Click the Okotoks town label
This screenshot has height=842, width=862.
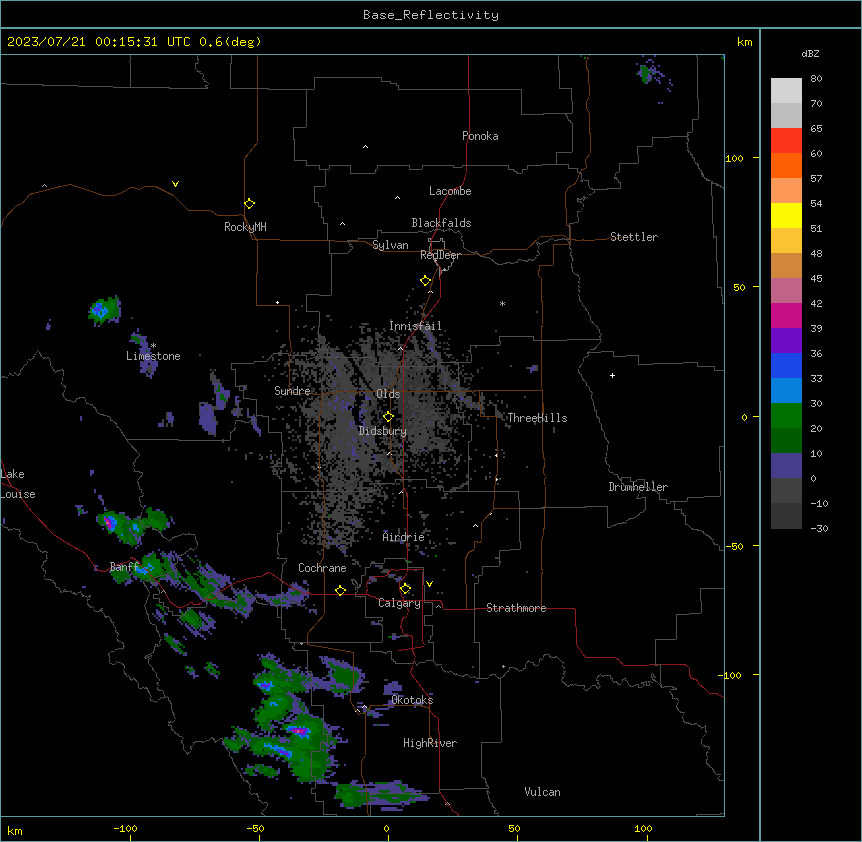click(x=412, y=700)
